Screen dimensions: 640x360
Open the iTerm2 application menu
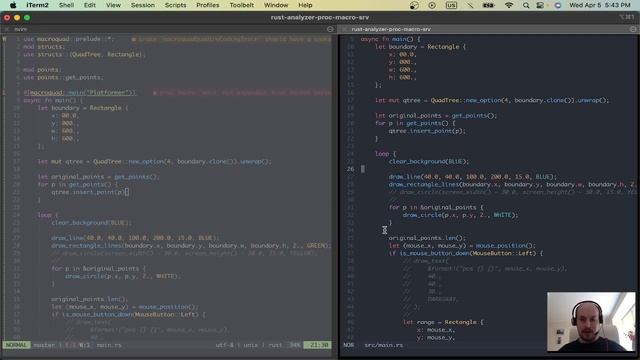coord(37,5)
